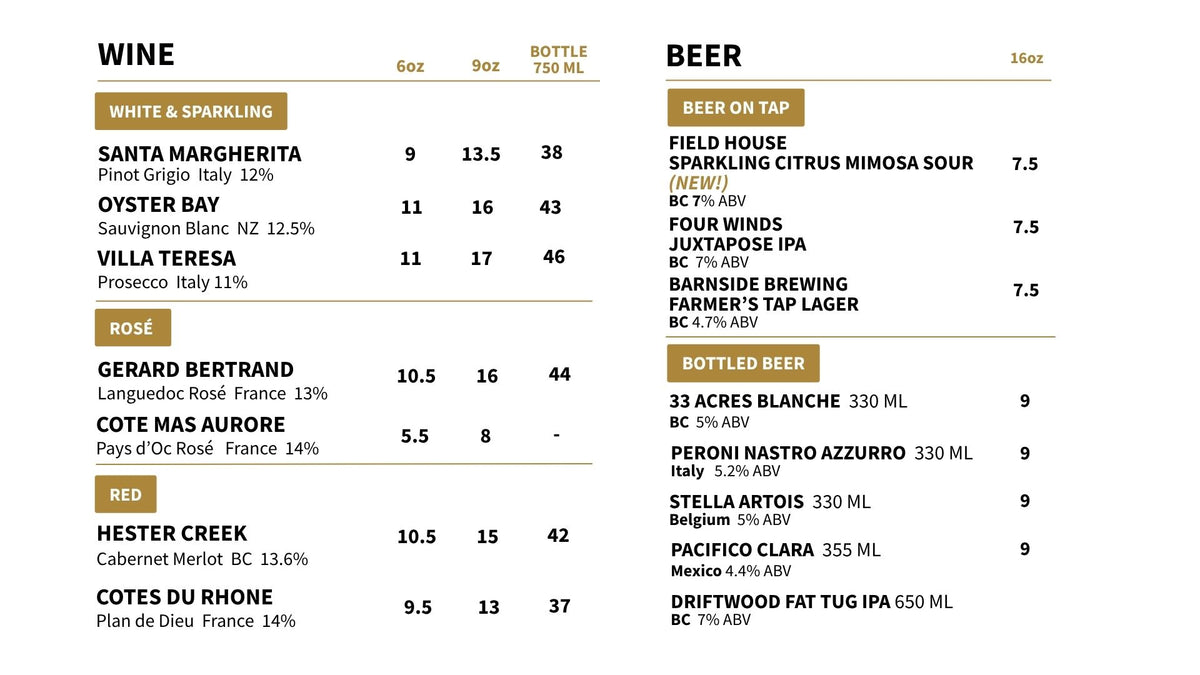Click the ROSÉ section label
This screenshot has width=1200, height=675.
[133, 328]
